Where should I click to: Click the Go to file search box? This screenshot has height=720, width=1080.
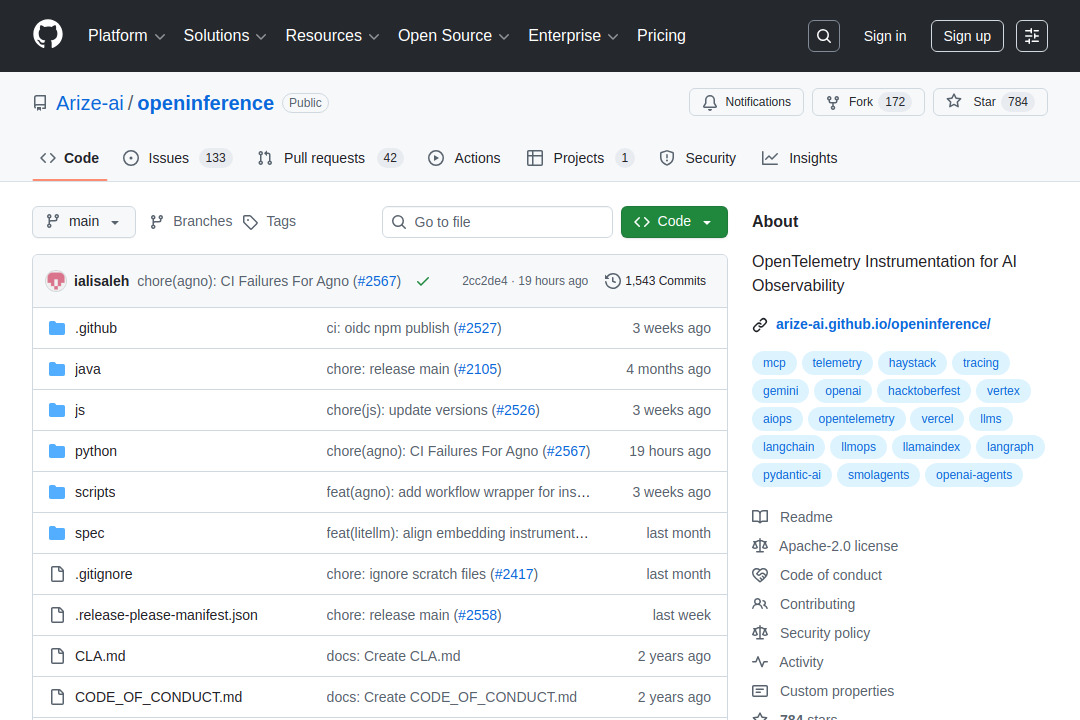coord(497,222)
